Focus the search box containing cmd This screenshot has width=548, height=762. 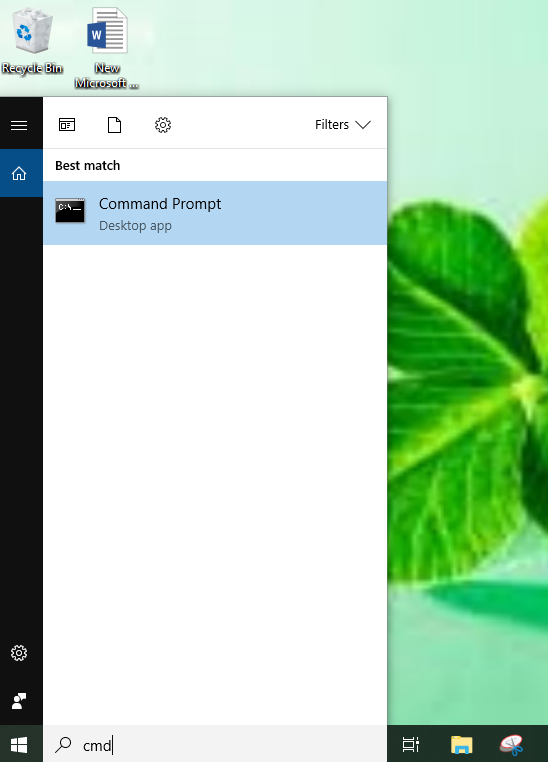(x=215, y=744)
